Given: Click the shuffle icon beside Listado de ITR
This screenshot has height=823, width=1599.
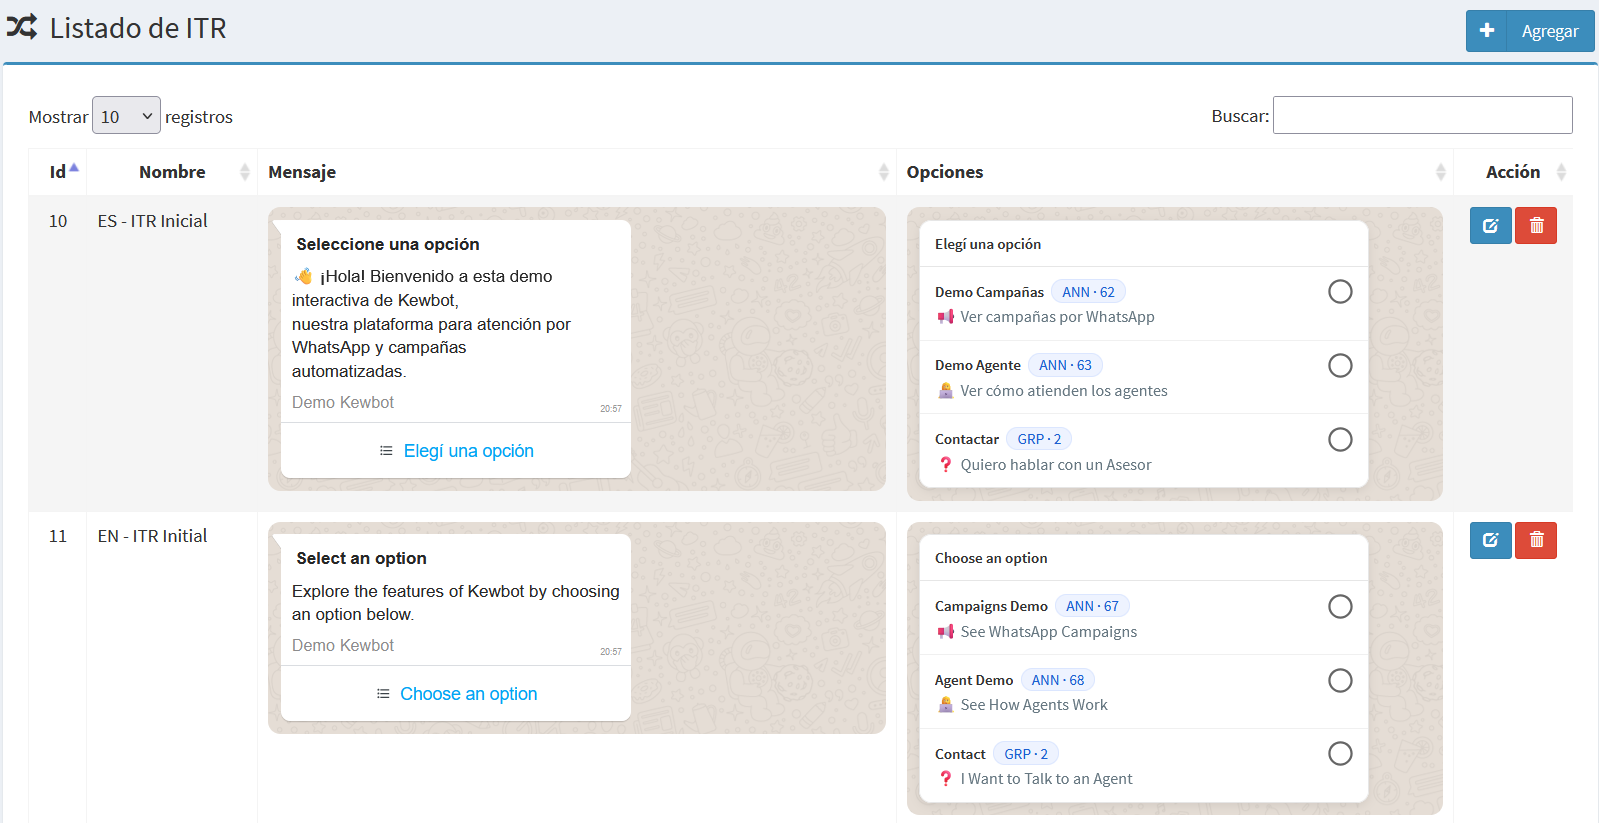Looking at the screenshot, I should 22,27.
